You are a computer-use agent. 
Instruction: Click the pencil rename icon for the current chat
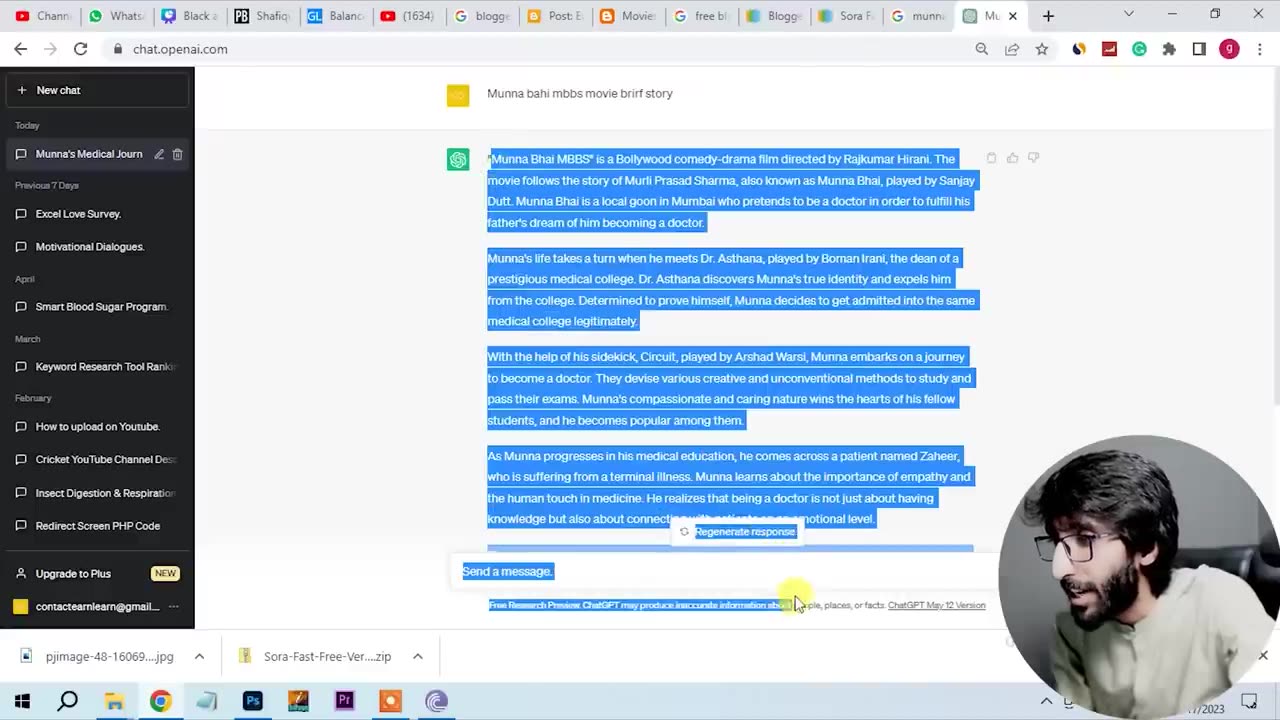tap(158, 154)
